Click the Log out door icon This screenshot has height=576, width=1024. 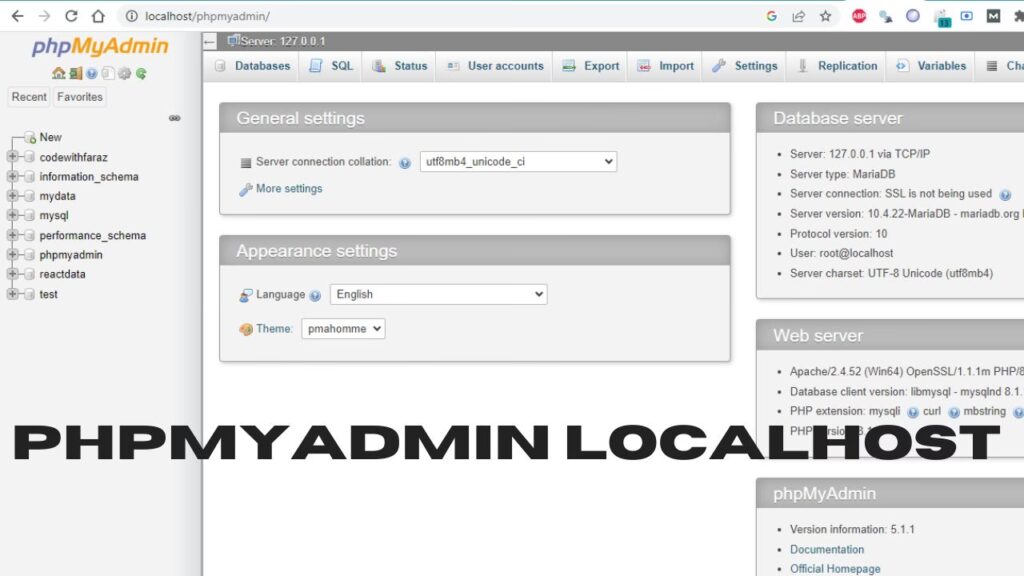tap(76, 73)
